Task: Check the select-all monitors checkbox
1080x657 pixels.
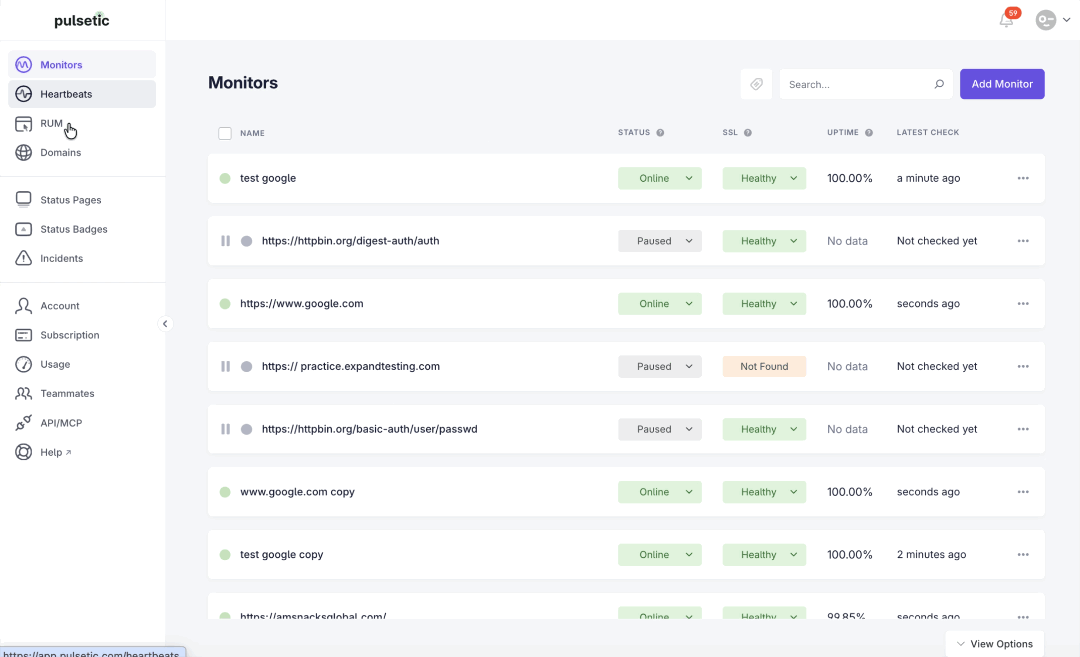Action: [225, 133]
